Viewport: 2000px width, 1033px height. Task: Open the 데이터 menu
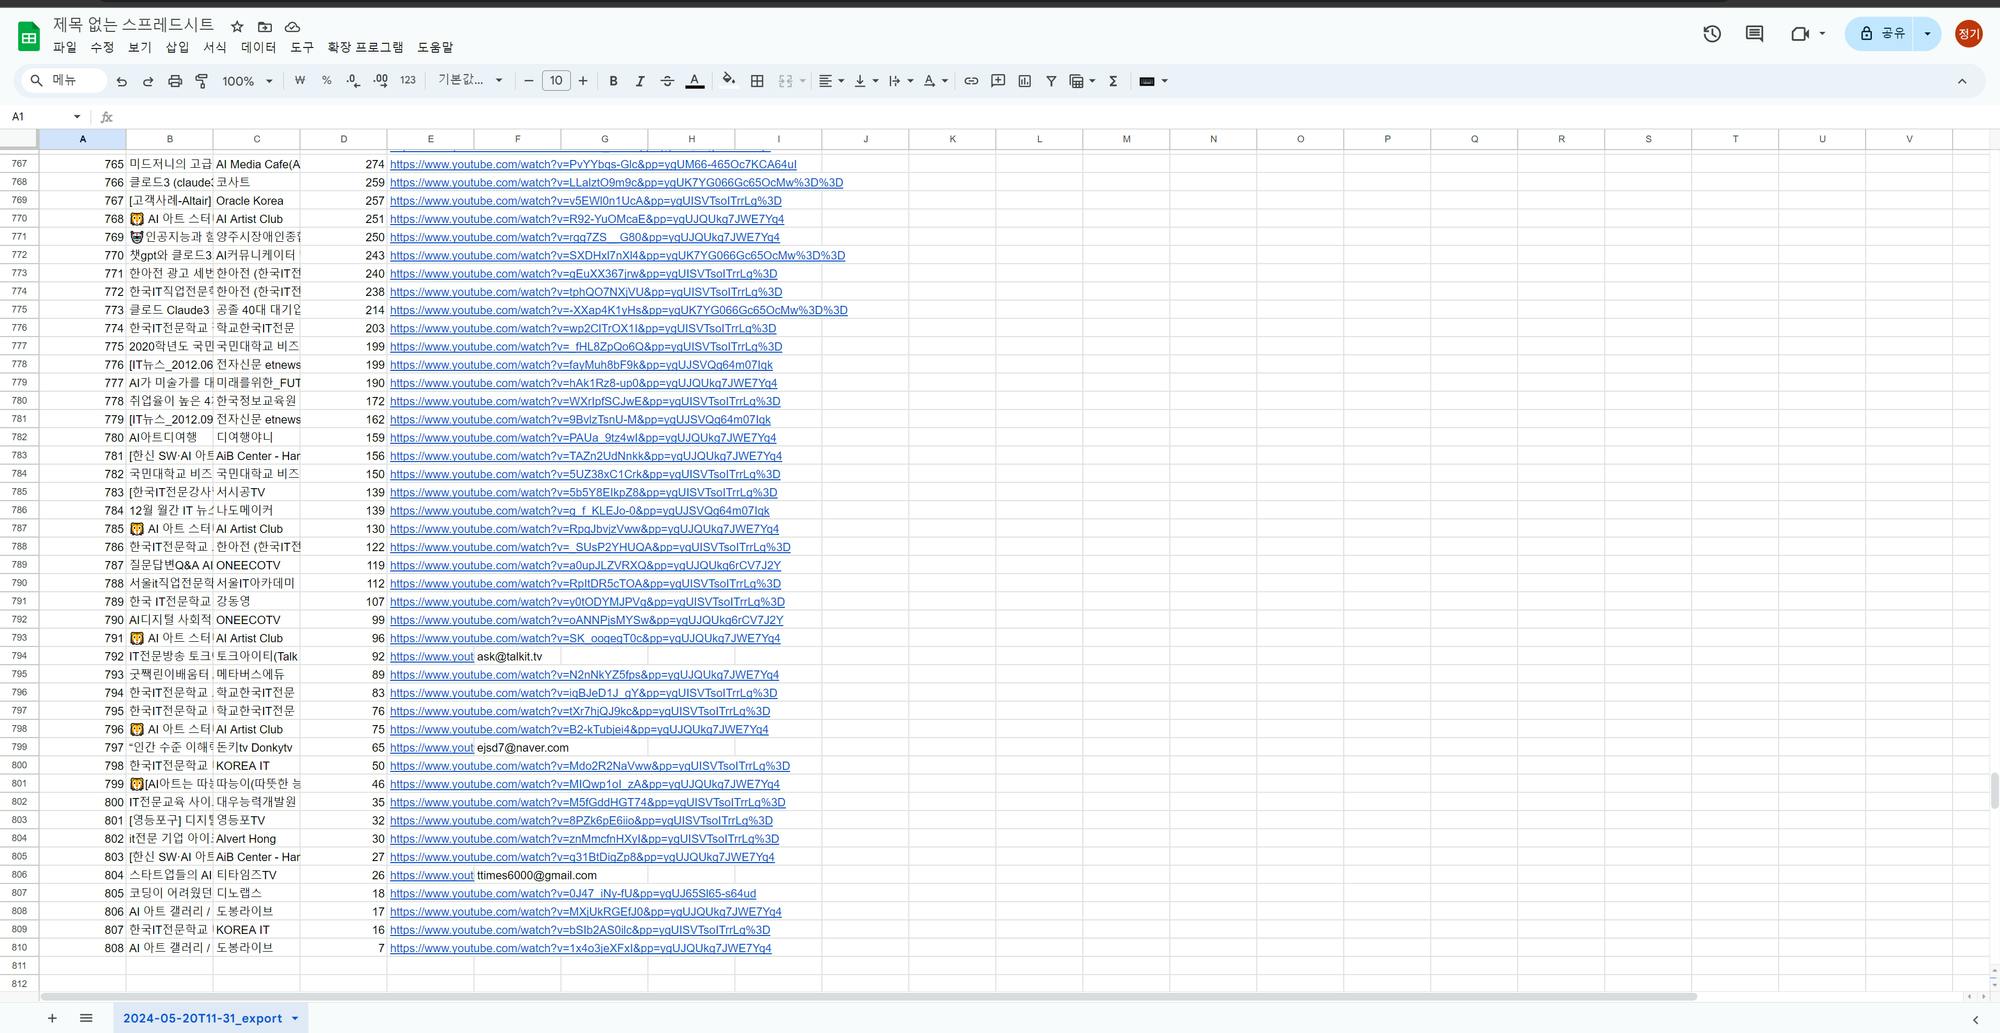(258, 47)
